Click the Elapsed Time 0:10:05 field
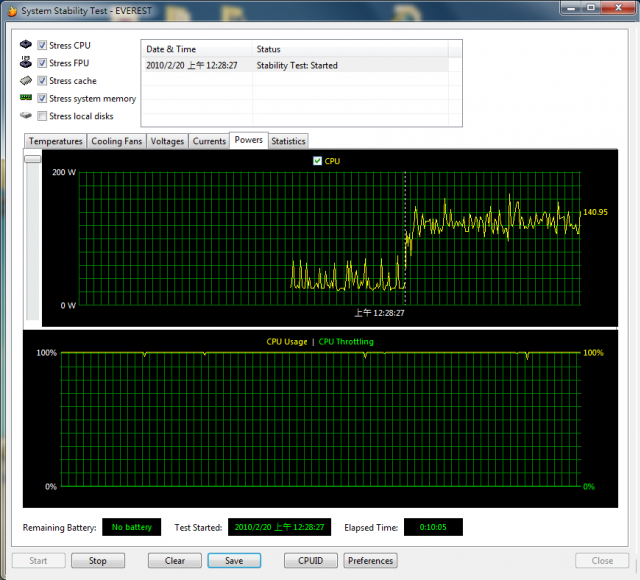Viewport: 640px width, 580px height. [x=433, y=527]
